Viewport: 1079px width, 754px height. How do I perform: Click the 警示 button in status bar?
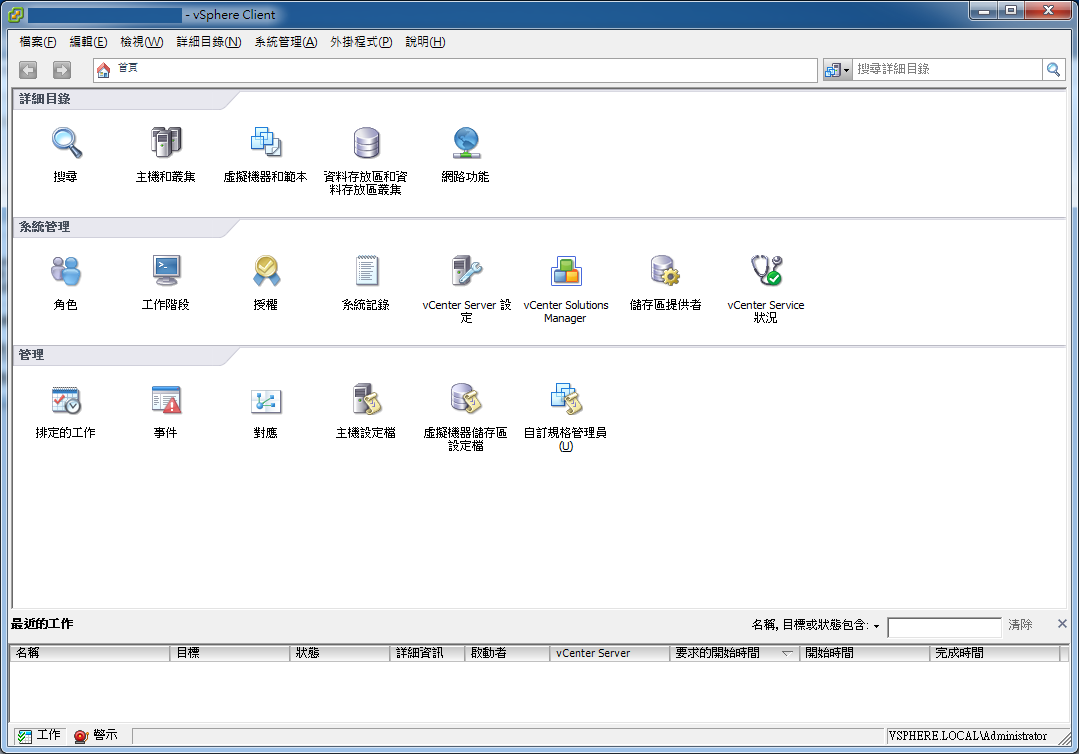[x=96, y=735]
